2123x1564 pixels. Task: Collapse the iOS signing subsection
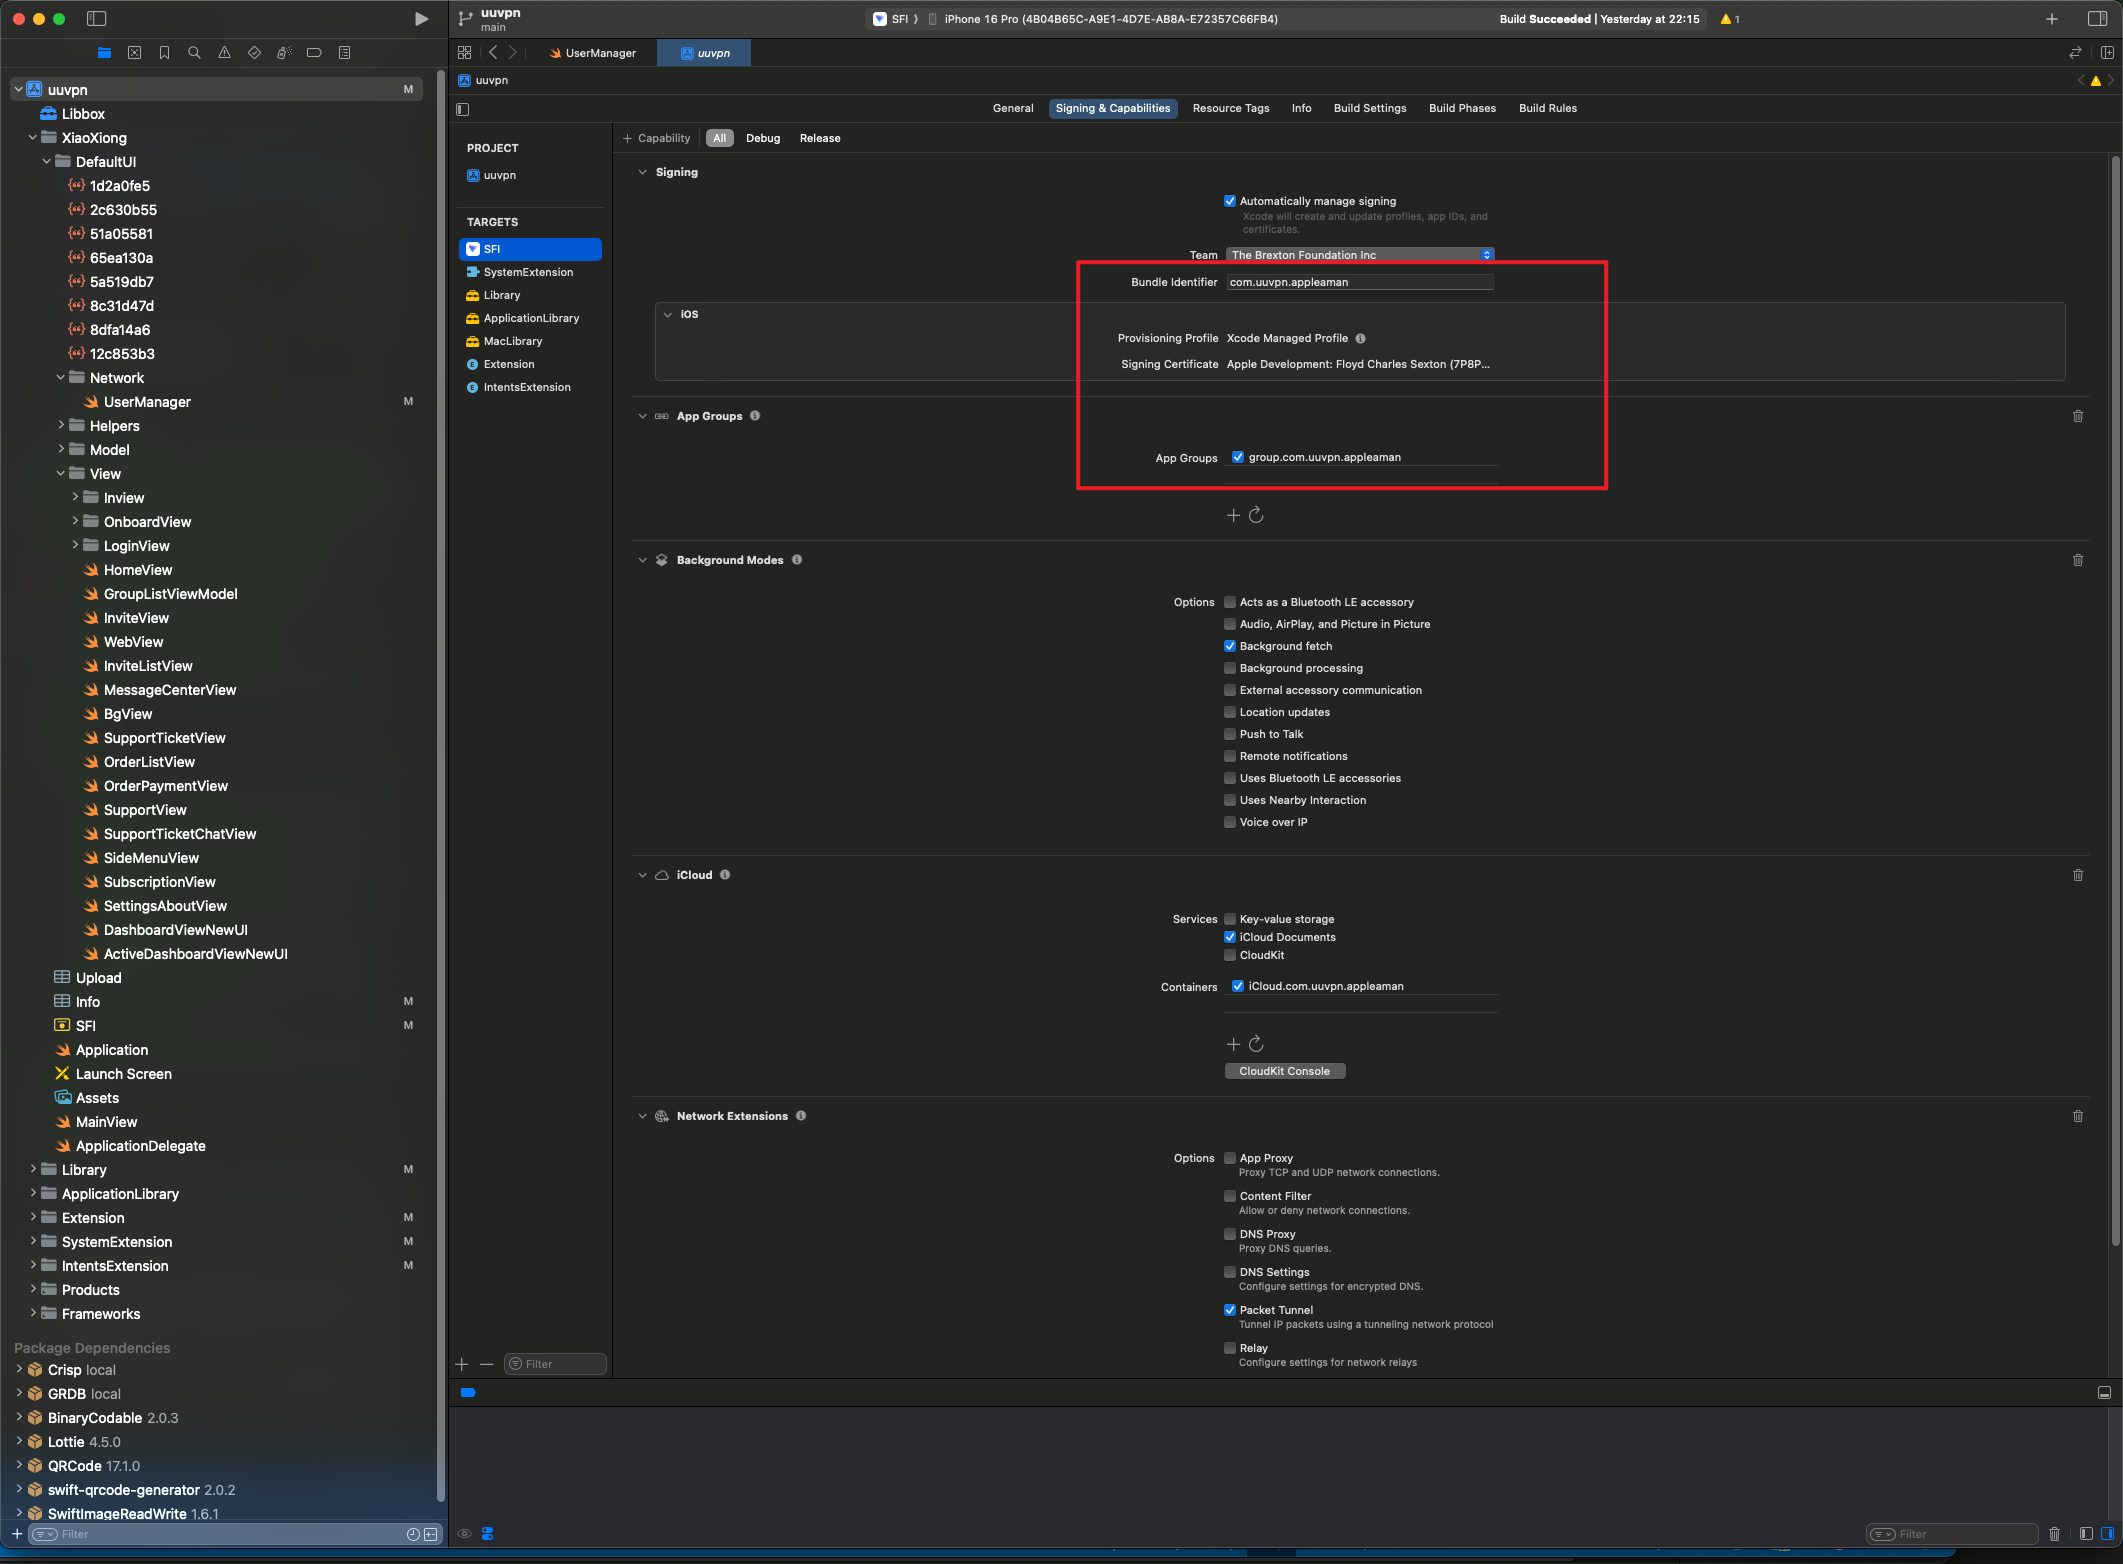coord(668,314)
